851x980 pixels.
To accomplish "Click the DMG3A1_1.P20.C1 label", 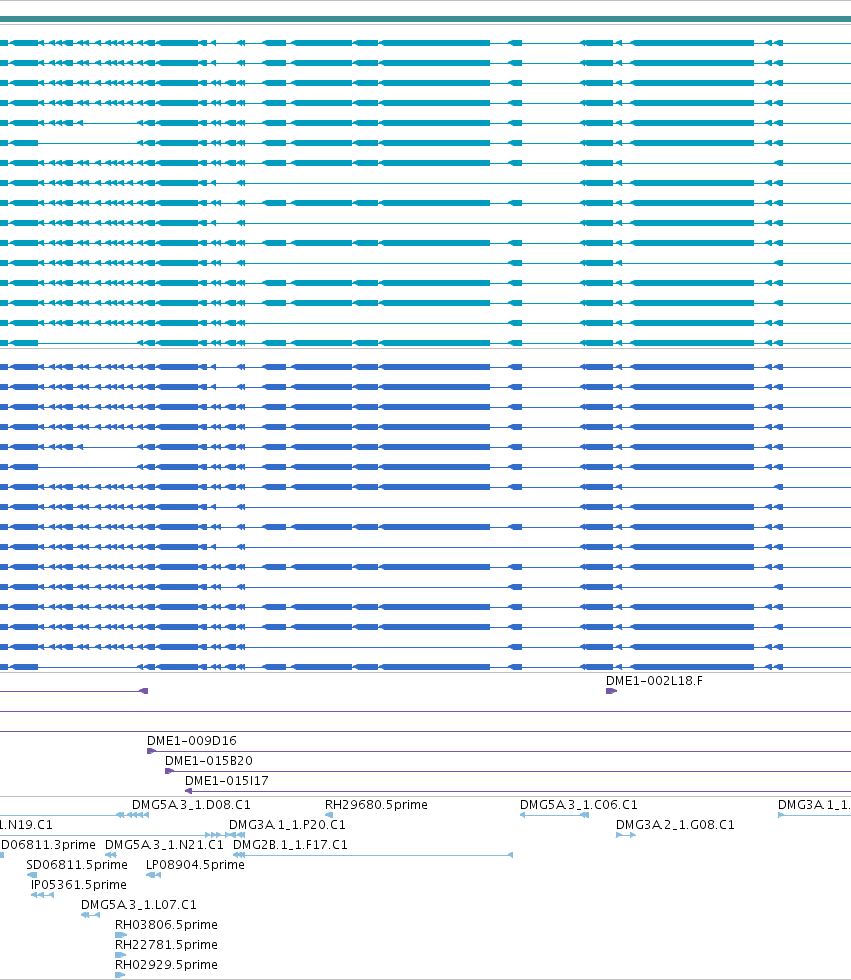I will tap(287, 824).
